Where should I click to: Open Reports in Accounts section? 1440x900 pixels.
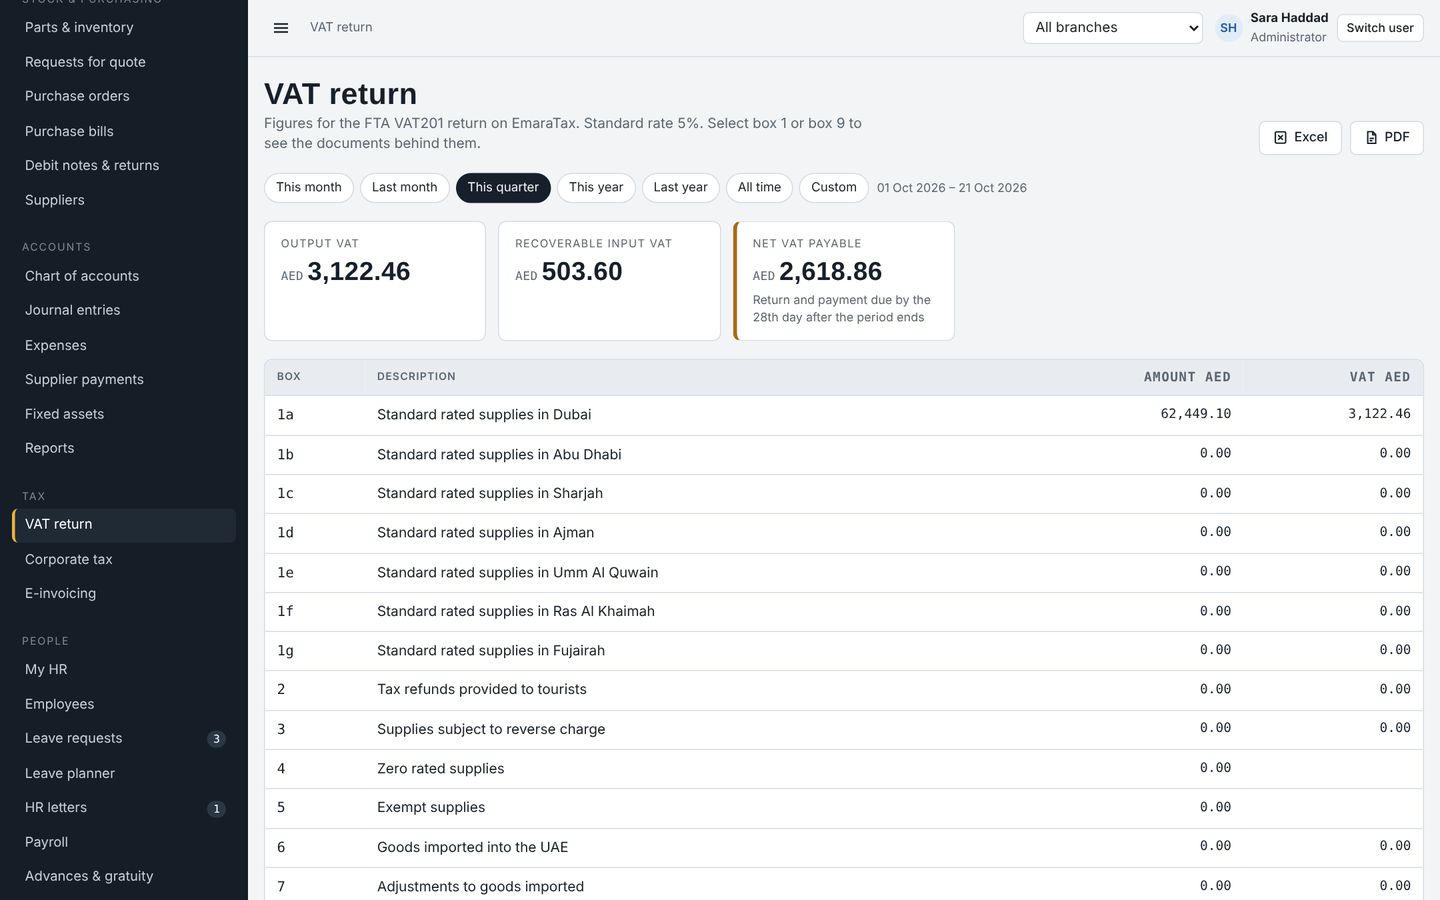click(124, 449)
